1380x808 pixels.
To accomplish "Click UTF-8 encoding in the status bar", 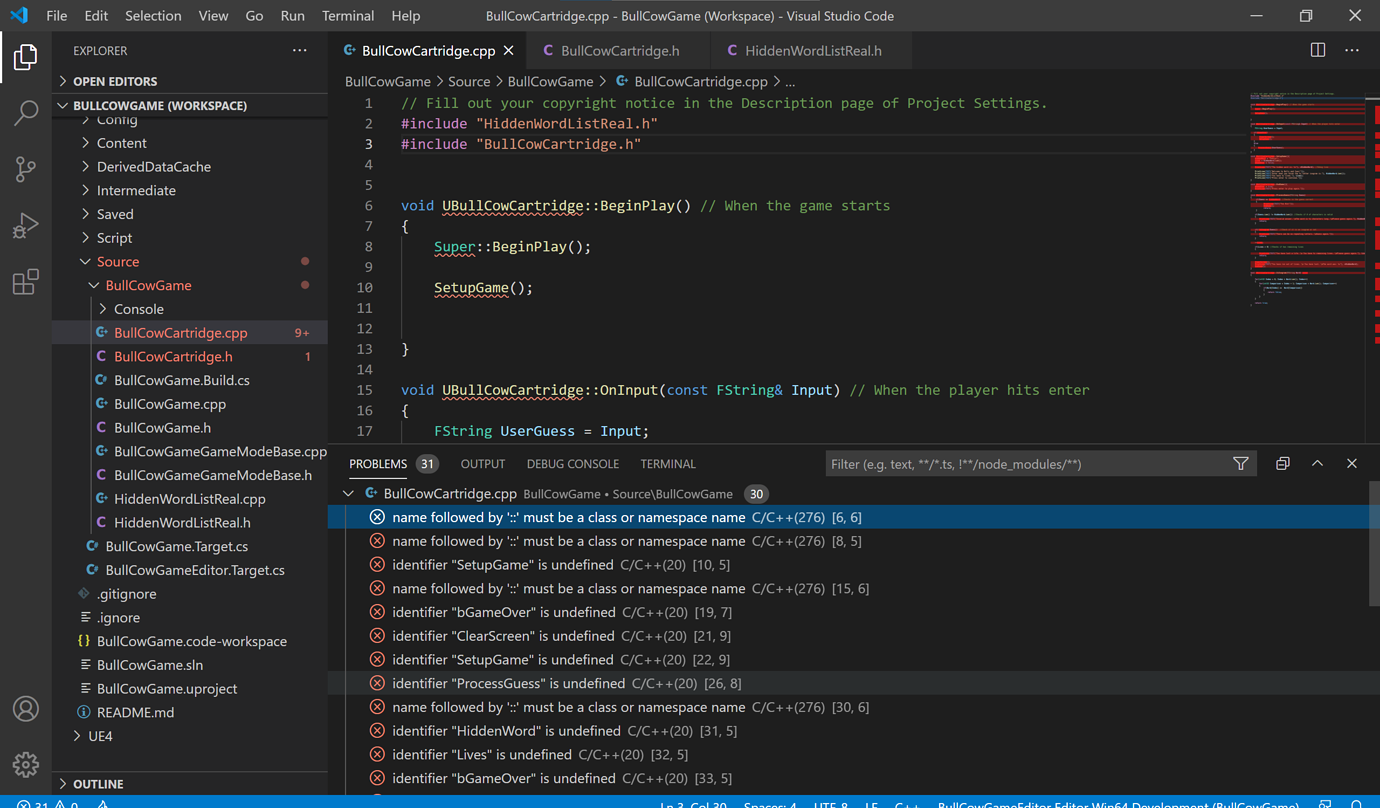I will click(x=828, y=803).
